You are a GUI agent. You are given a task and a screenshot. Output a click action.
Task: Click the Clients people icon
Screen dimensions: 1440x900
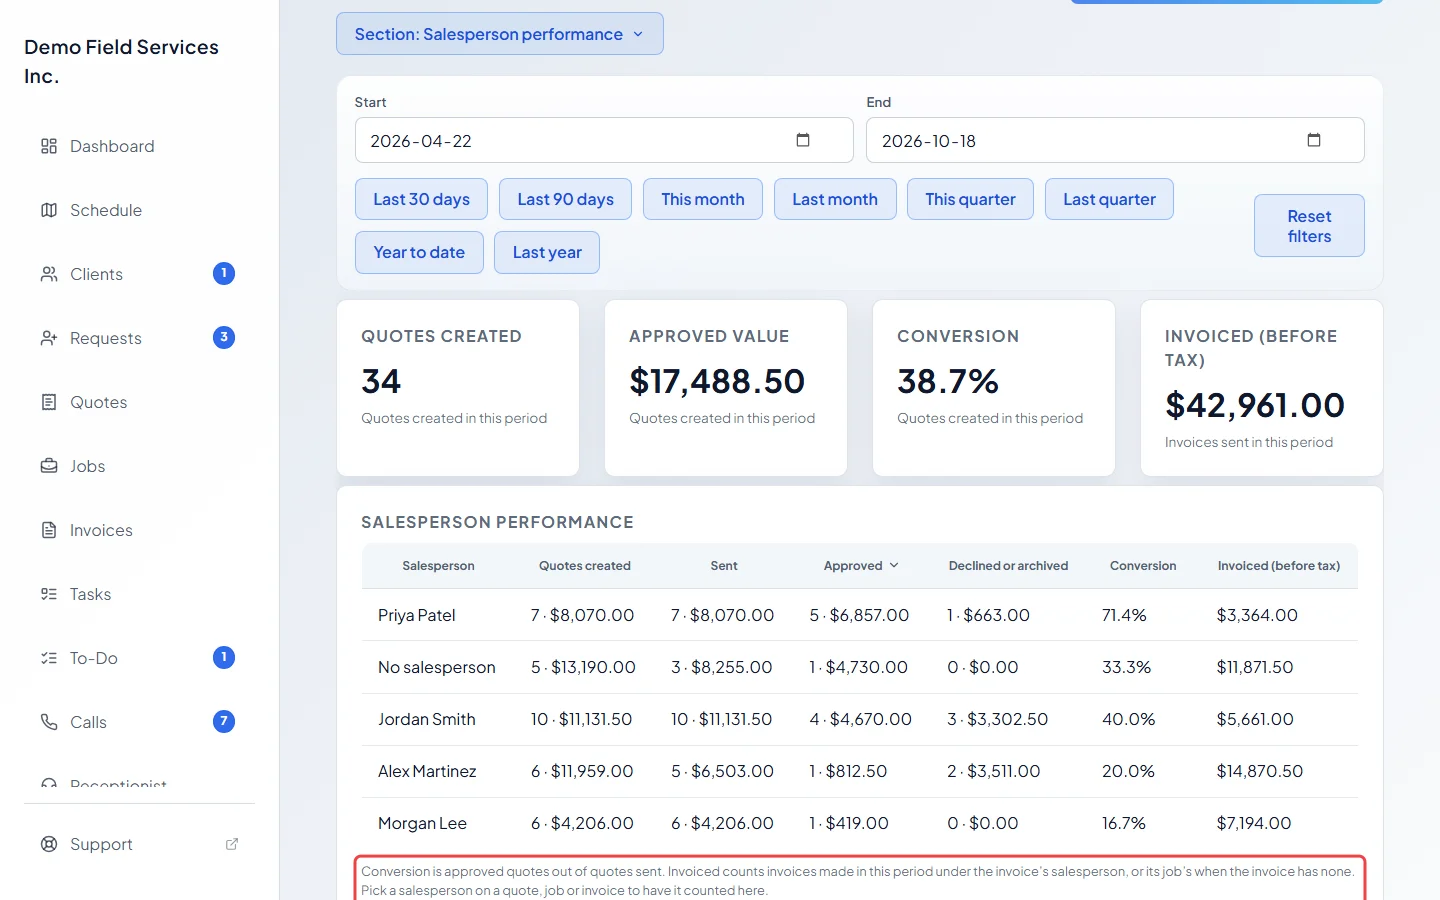[x=49, y=274]
